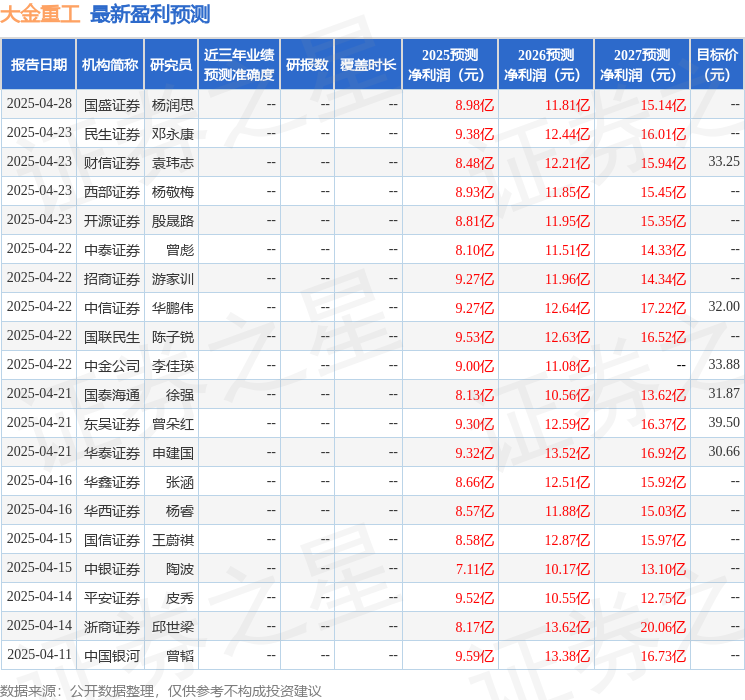745x700 pixels.
Task: Select the 开源证券 institution cell
Action: pos(112,221)
